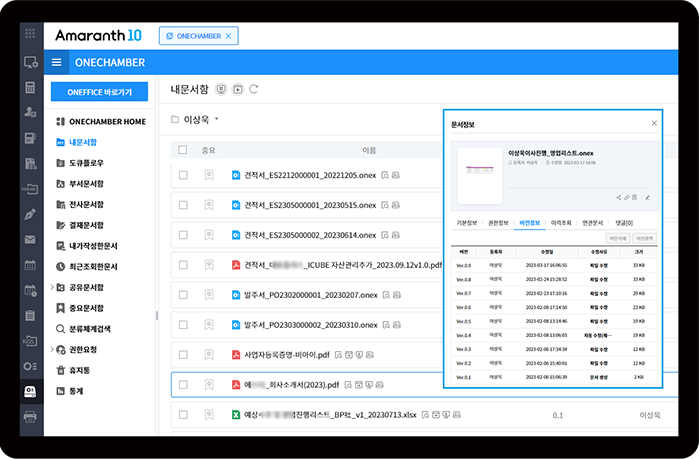Check 사업자등록증명-비아이.pdf checkbox

[x=183, y=355]
